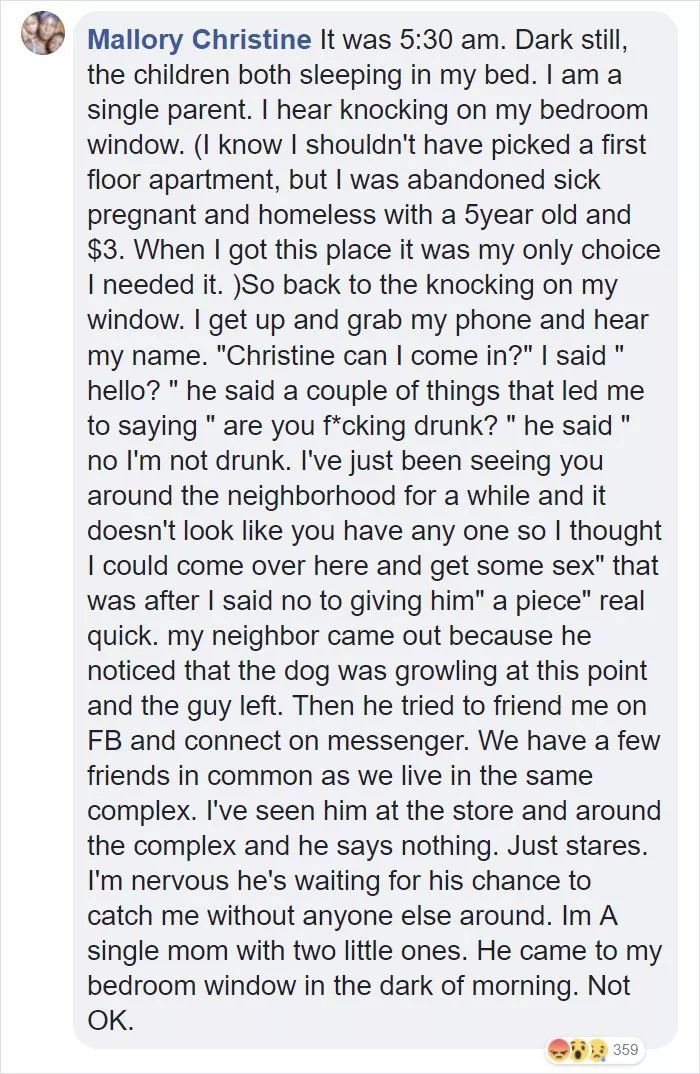The height and width of the screenshot is (1074, 700).
Task: View who reacted with the crying face
Action: click(x=599, y=1049)
